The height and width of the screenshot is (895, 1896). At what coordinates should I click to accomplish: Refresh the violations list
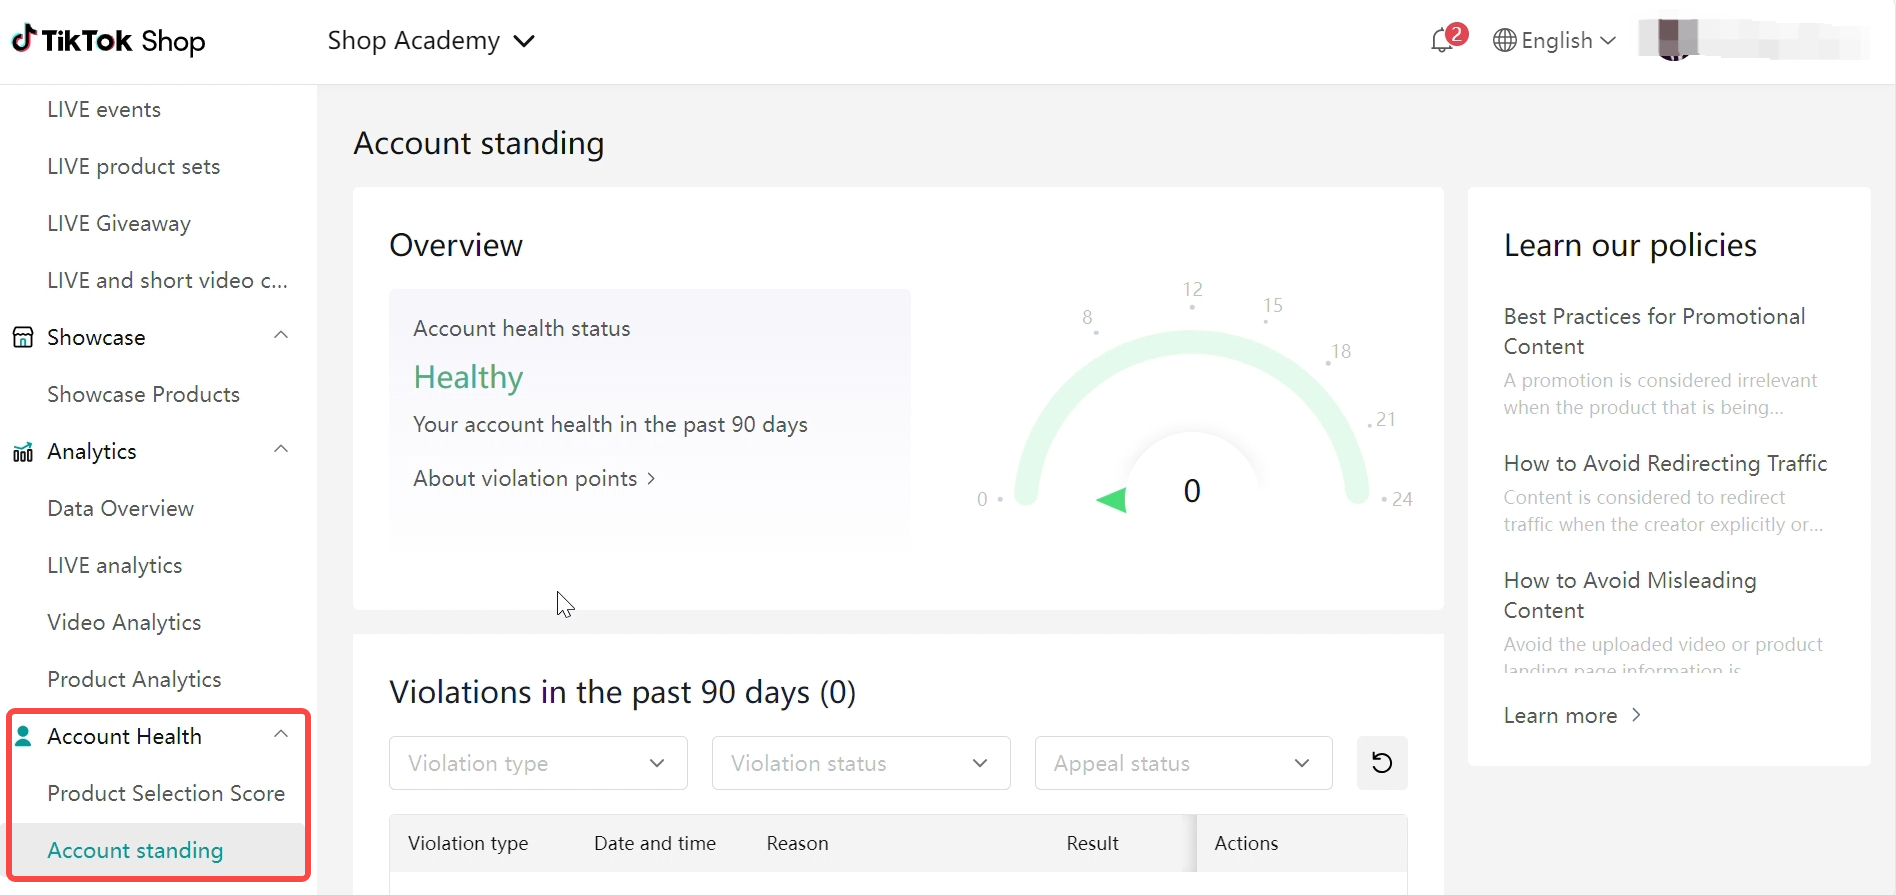pyautogui.click(x=1381, y=763)
